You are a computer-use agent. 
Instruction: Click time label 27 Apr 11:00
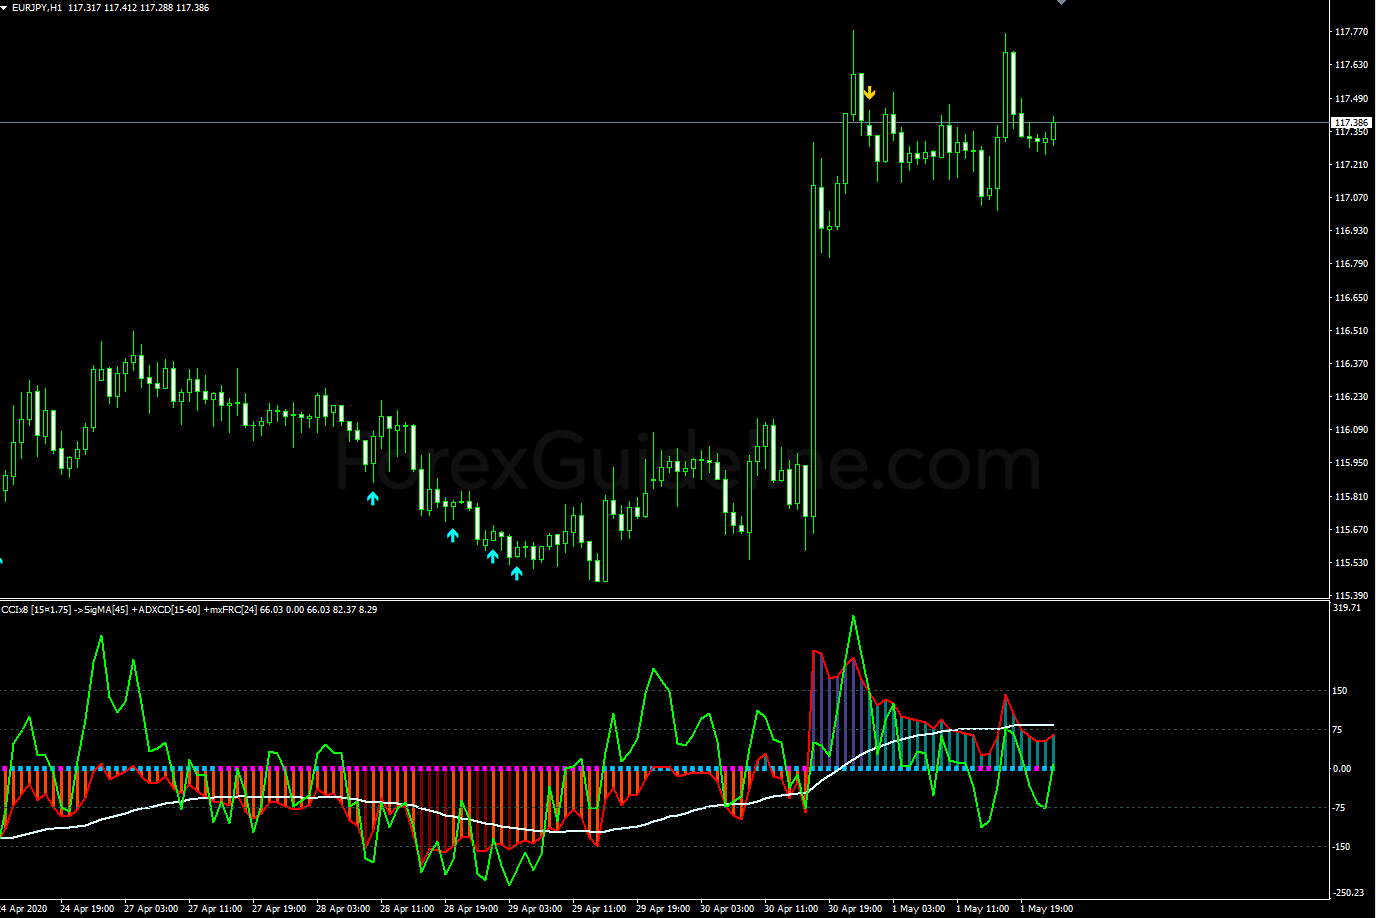tap(215, 909)
